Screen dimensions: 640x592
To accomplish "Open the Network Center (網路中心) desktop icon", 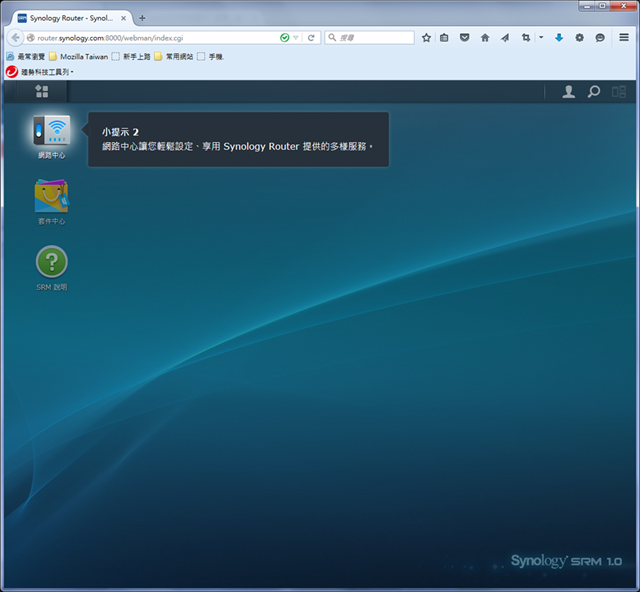I will [x=51, y=130].
